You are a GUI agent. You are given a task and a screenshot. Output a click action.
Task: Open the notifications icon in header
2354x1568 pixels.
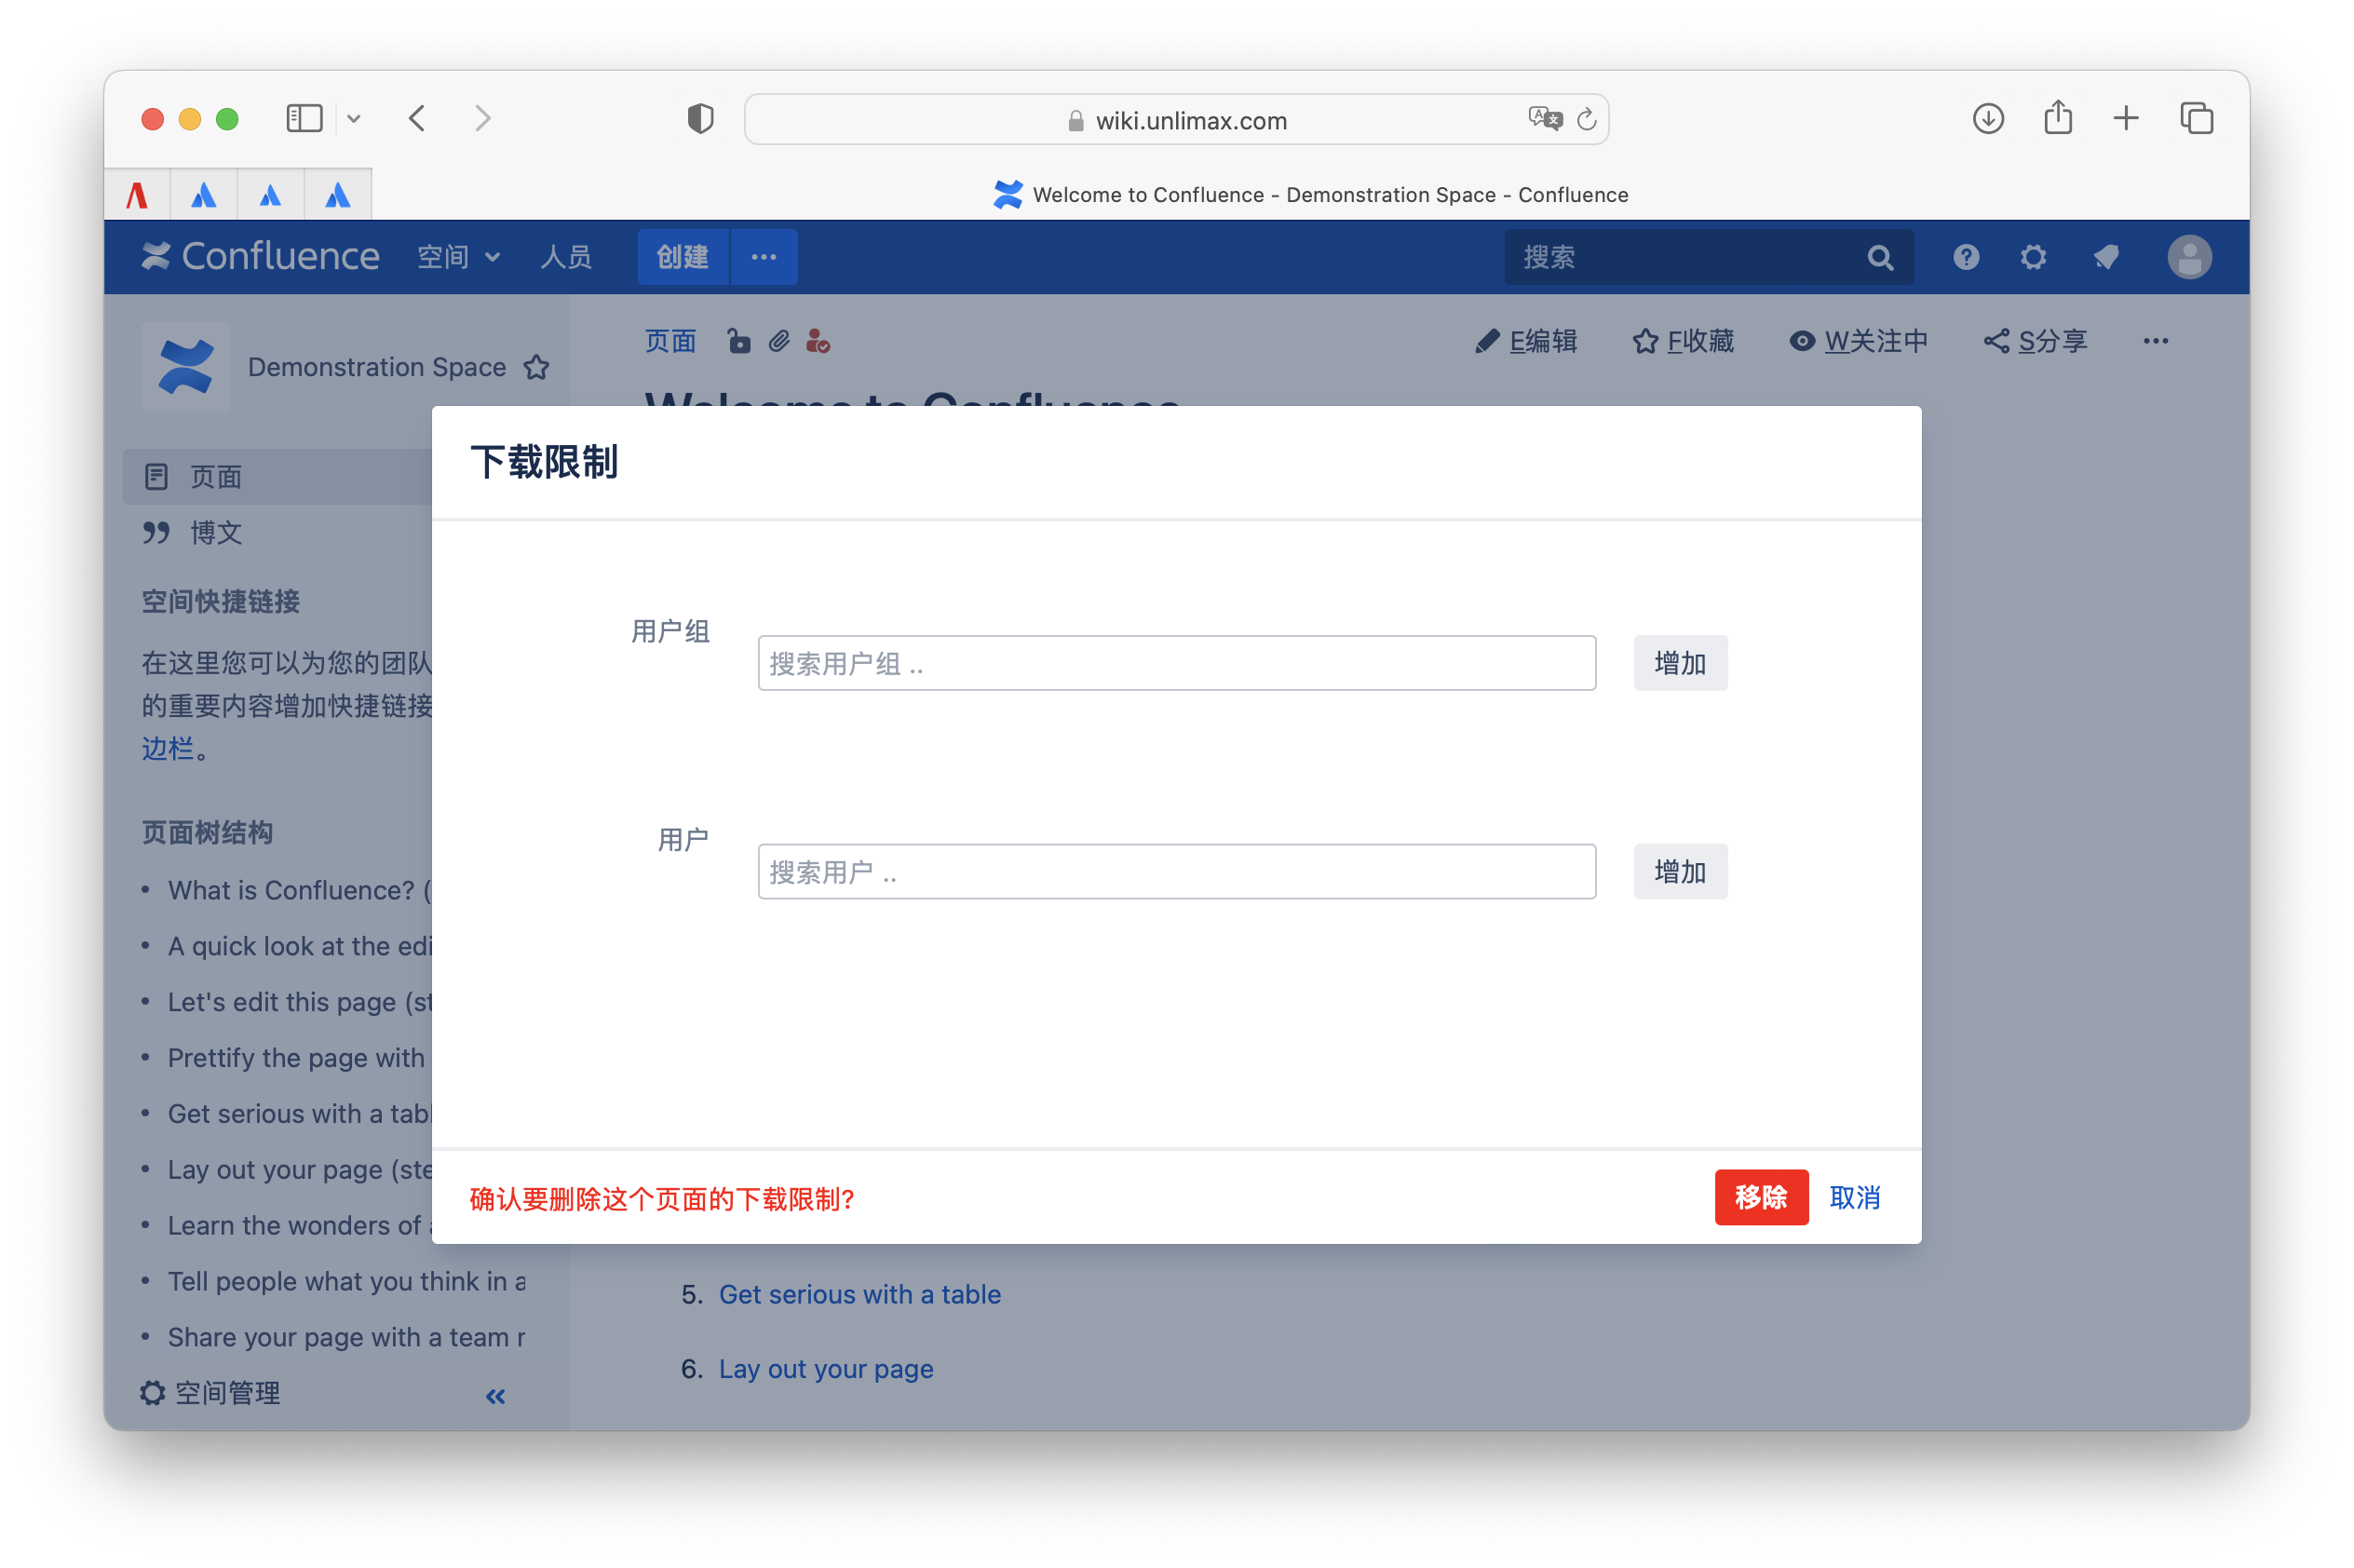(2106, 258)
